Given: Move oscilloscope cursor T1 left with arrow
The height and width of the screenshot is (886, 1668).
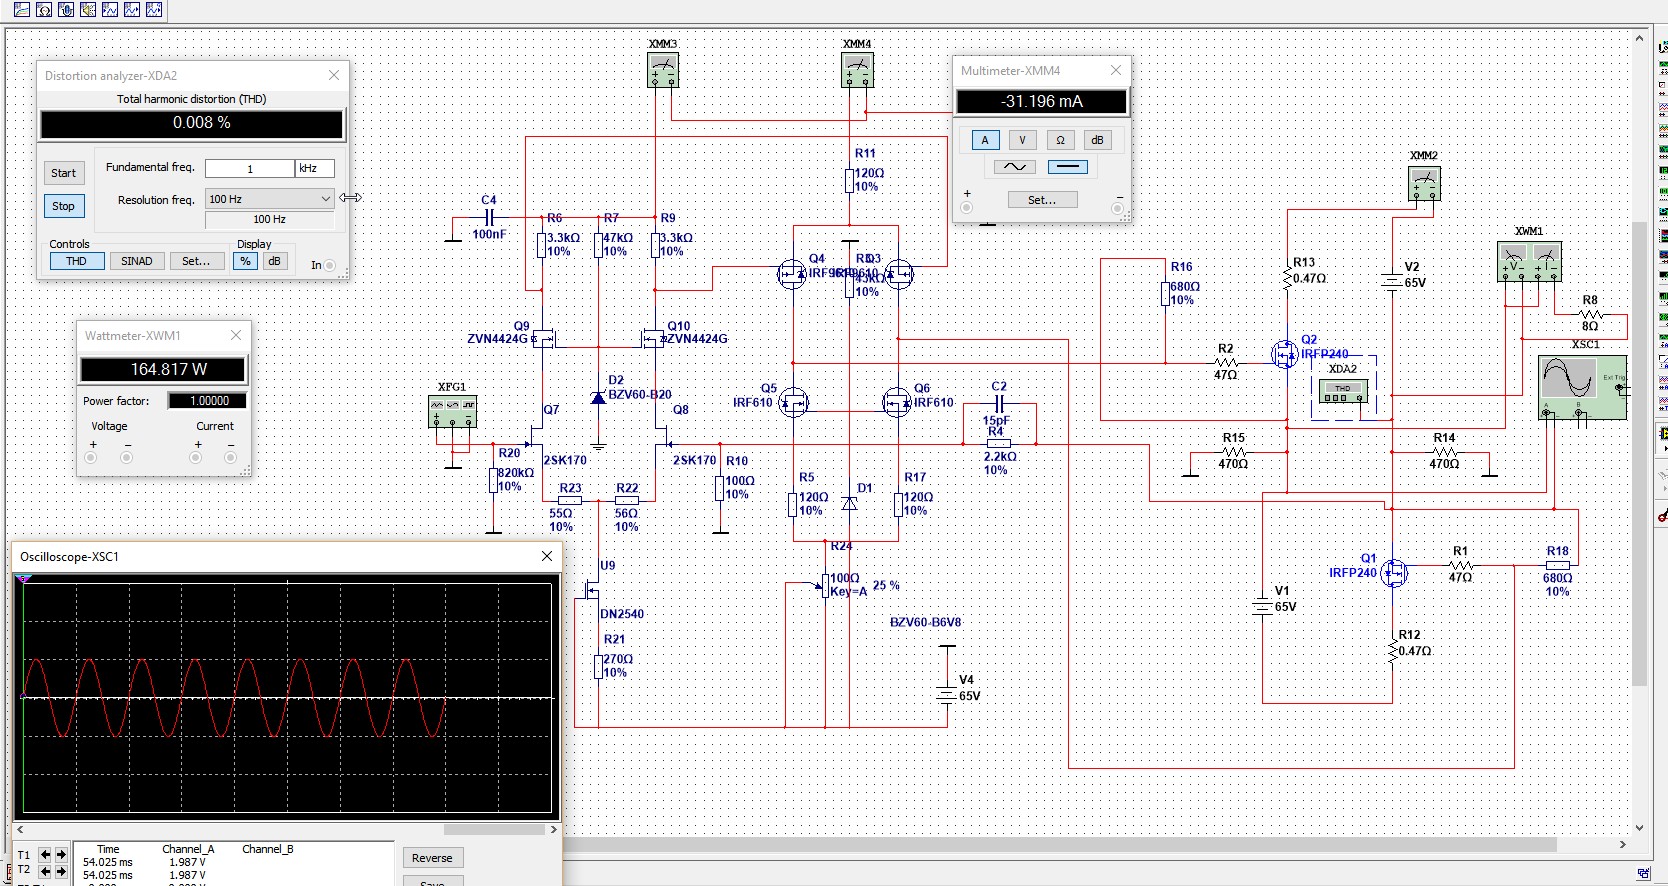Looking at the screenshot, I should 45,855.
